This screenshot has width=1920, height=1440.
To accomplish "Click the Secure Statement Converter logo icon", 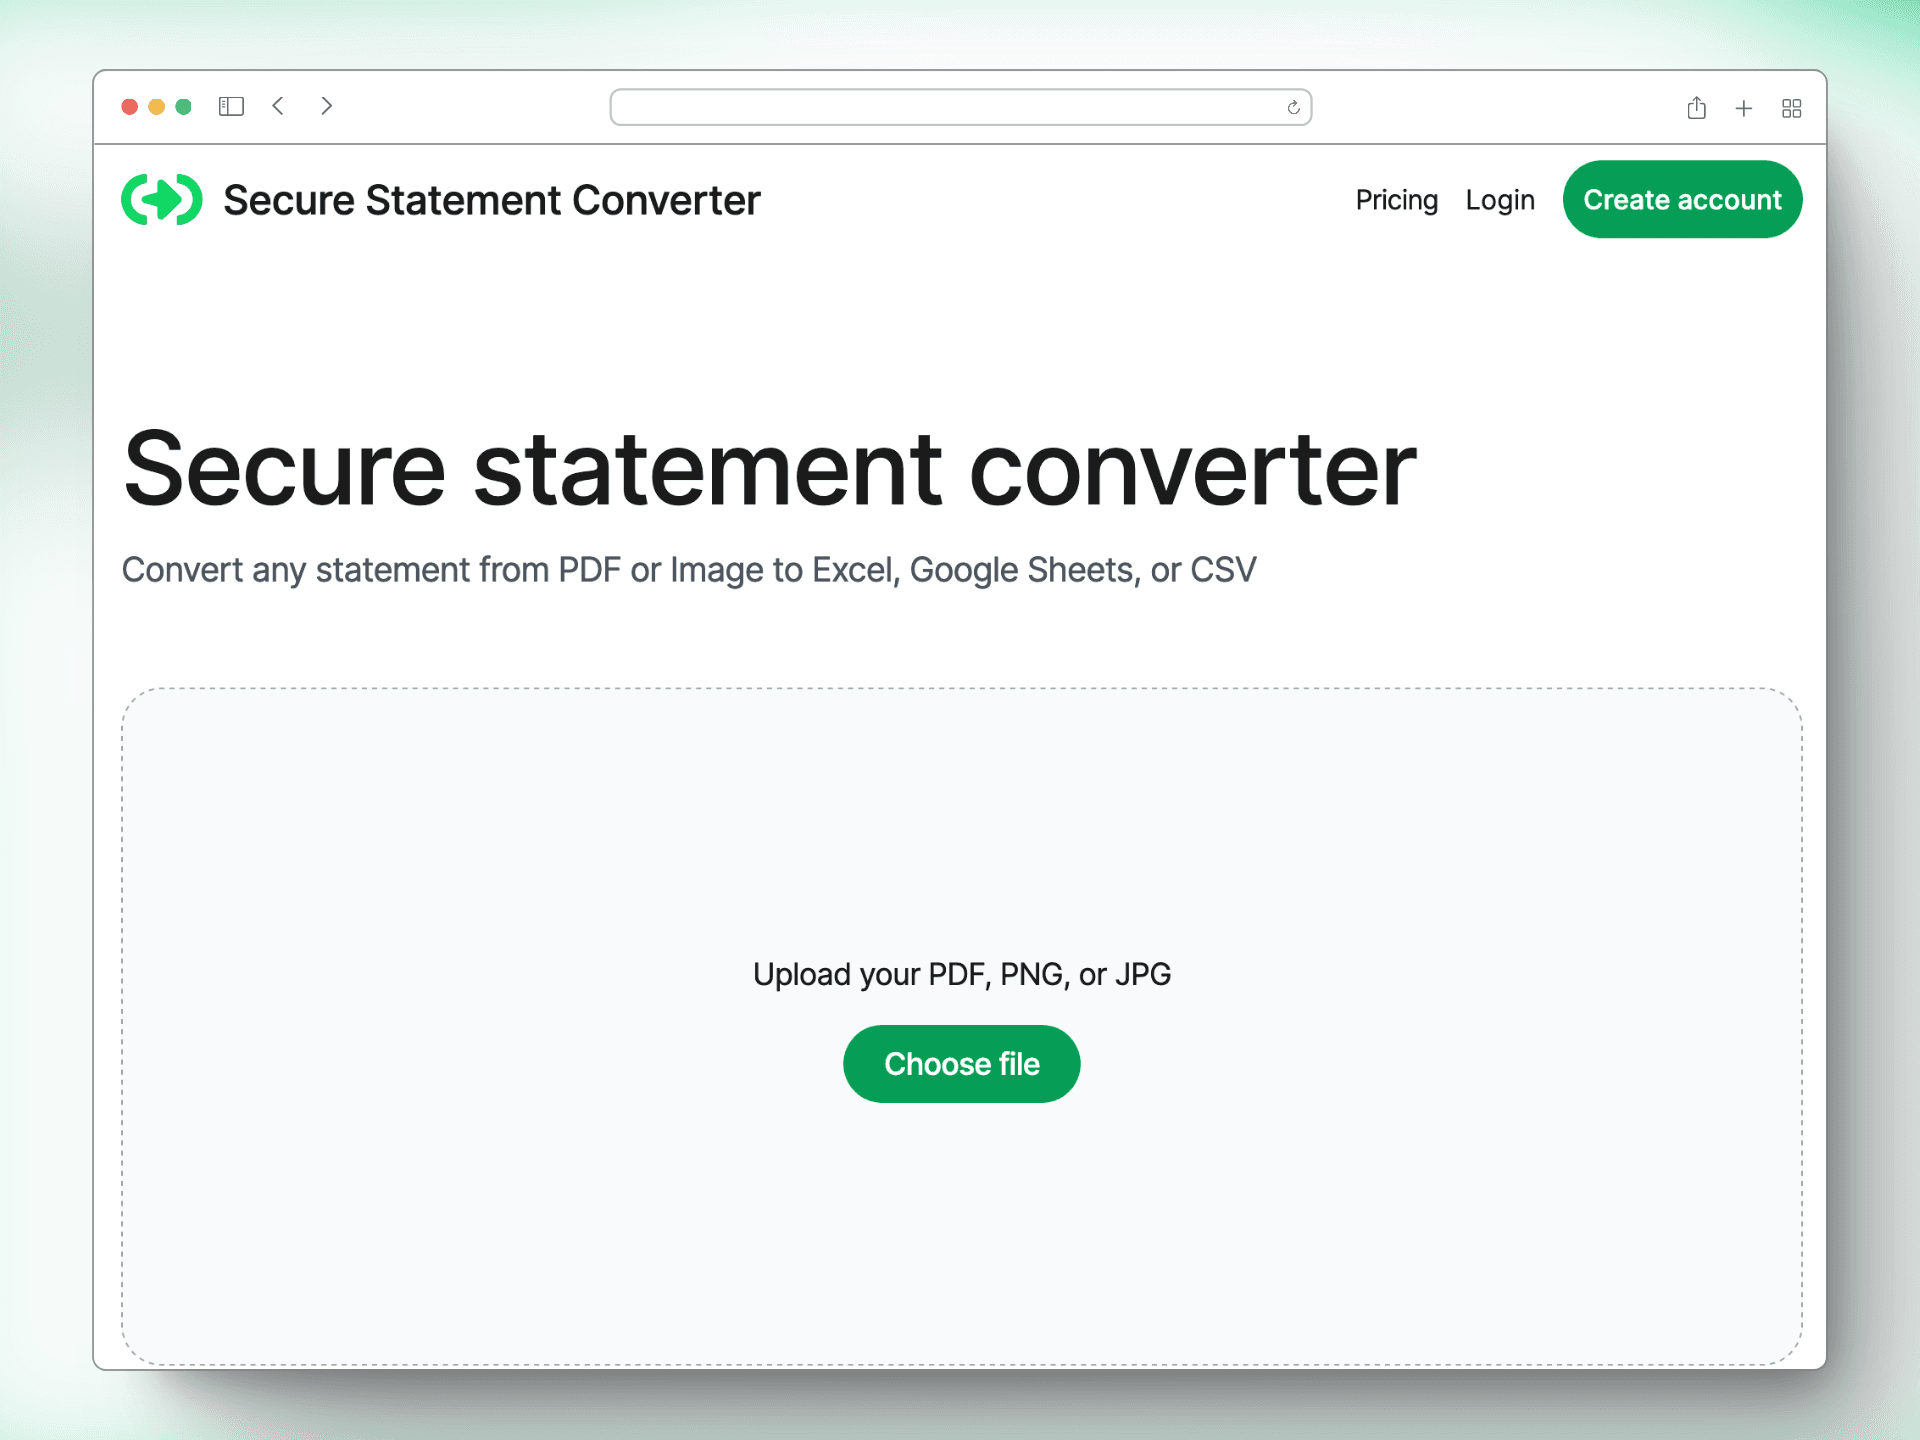I will pos(162,198).
